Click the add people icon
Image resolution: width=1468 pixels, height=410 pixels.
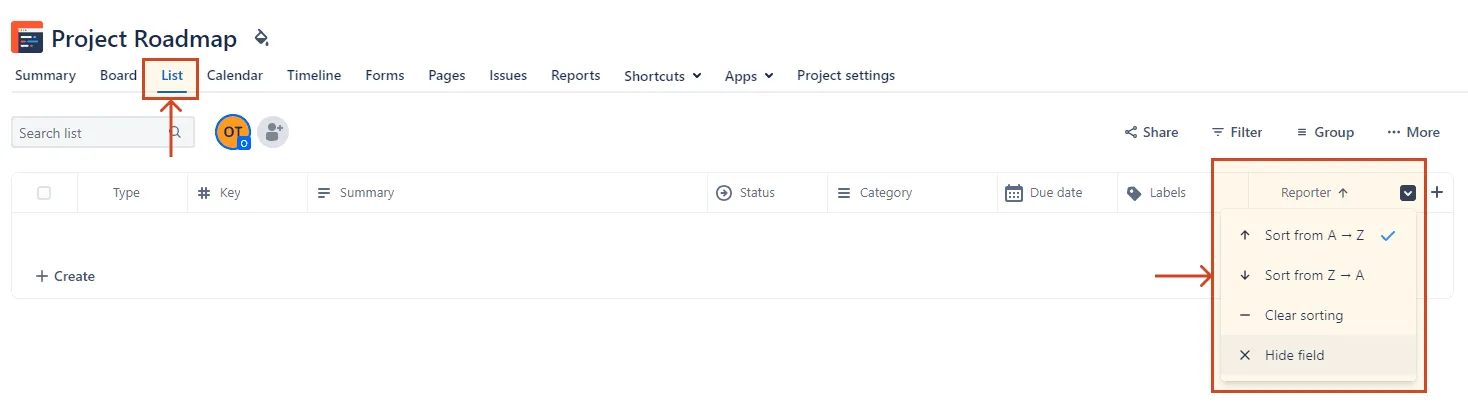[x=273, y=132]
